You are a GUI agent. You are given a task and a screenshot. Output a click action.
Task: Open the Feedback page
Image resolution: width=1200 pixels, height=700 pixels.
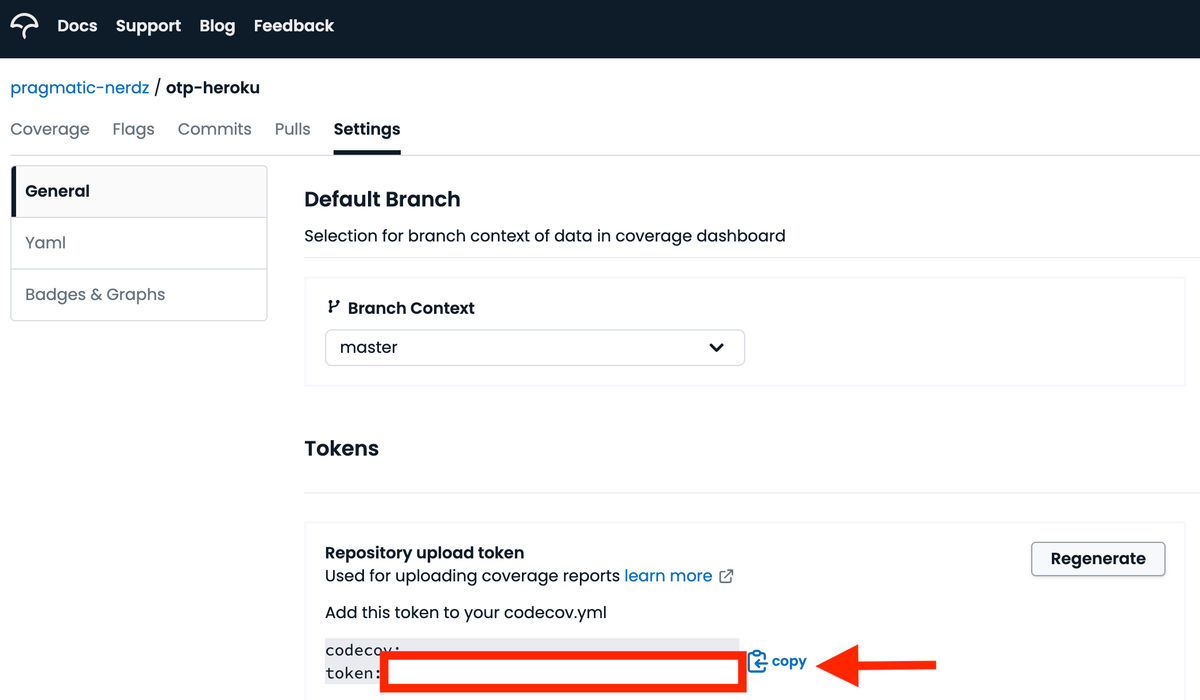(294, 26)
